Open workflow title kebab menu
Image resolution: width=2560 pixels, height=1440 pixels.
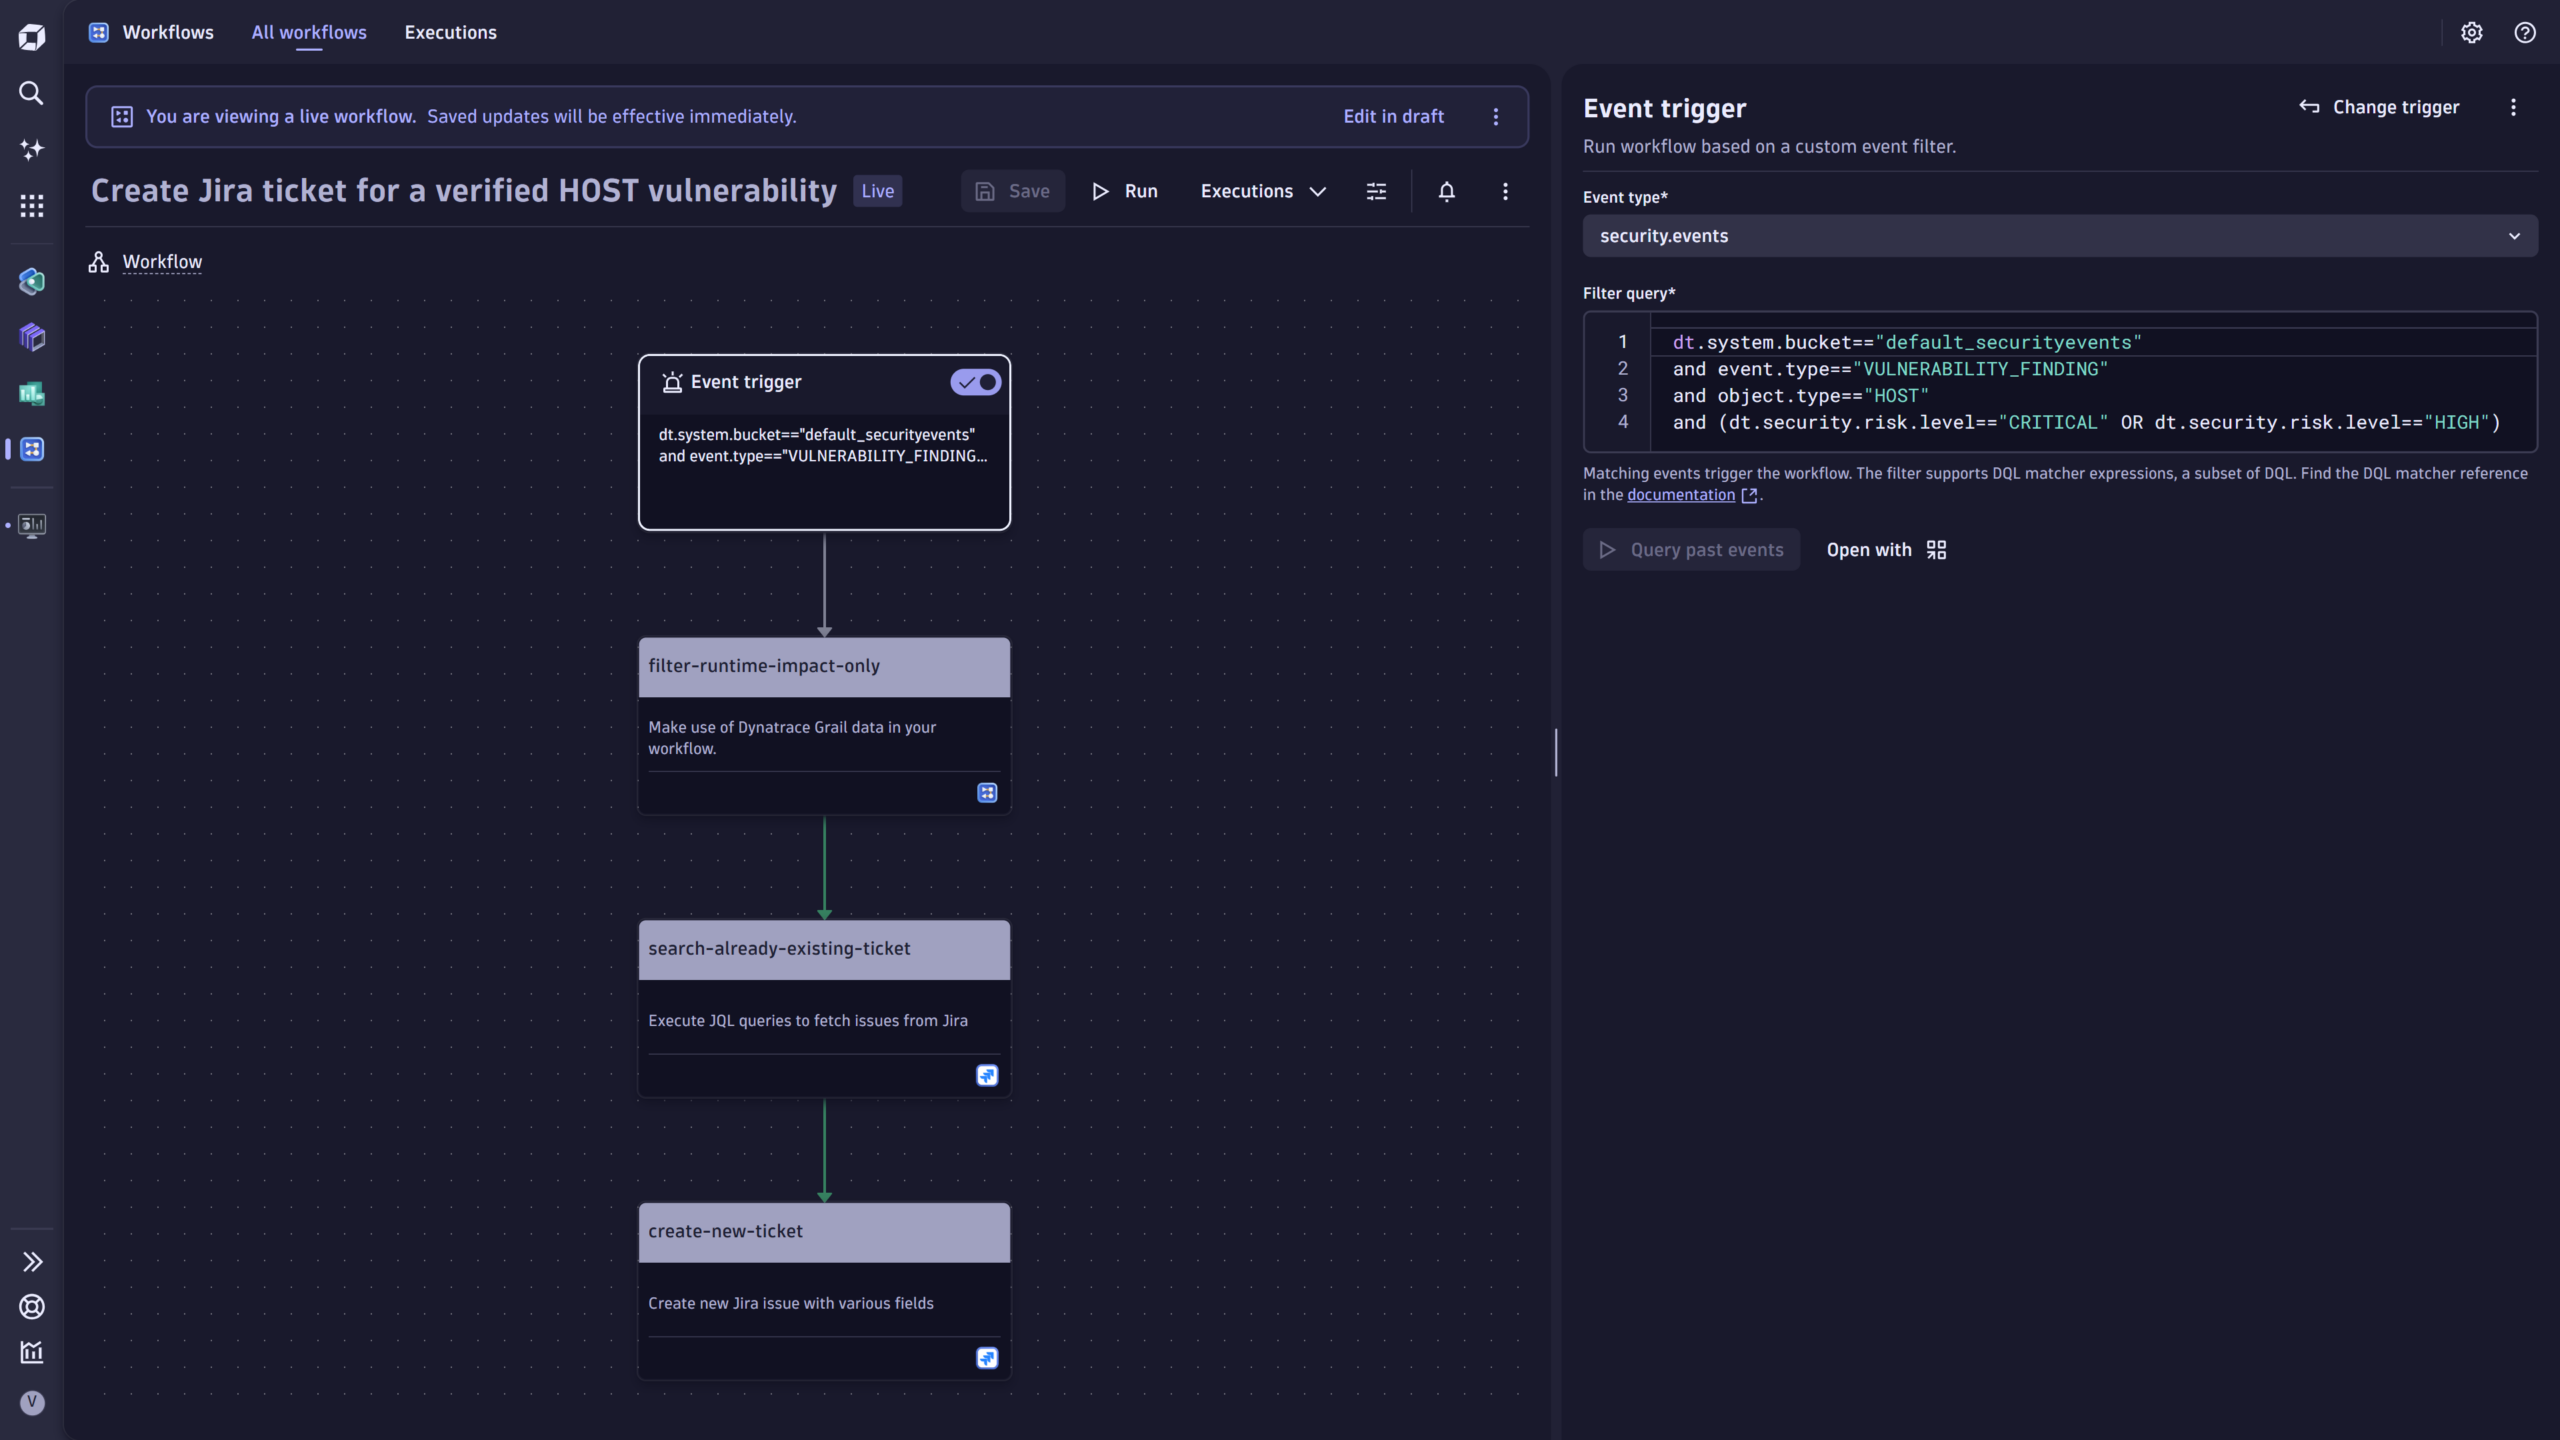click(1505, 191)
